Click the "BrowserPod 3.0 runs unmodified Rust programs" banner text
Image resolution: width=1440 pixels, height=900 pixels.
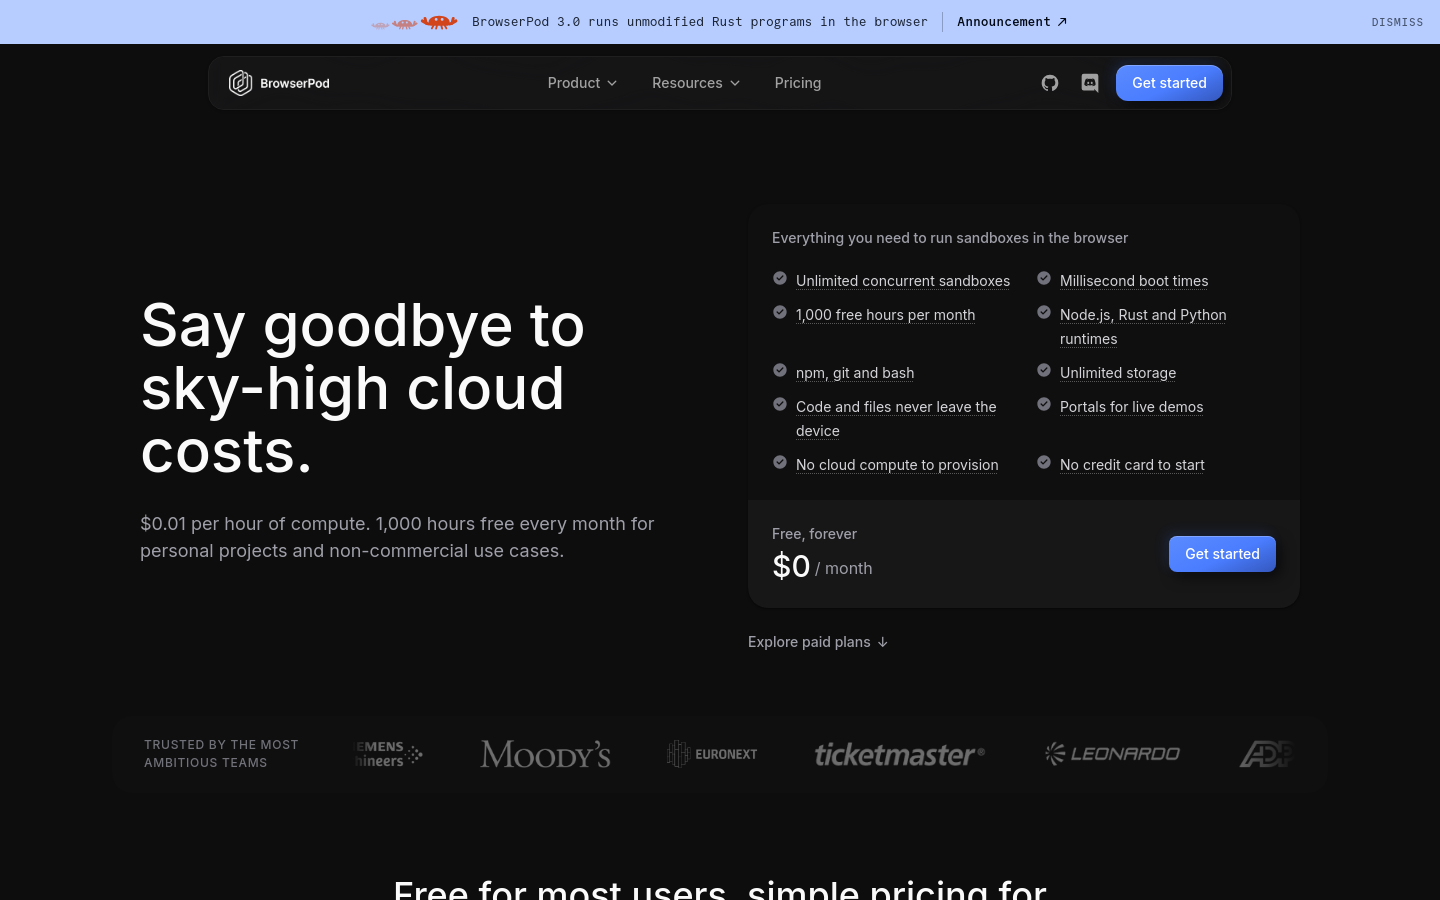pos(700,22)
